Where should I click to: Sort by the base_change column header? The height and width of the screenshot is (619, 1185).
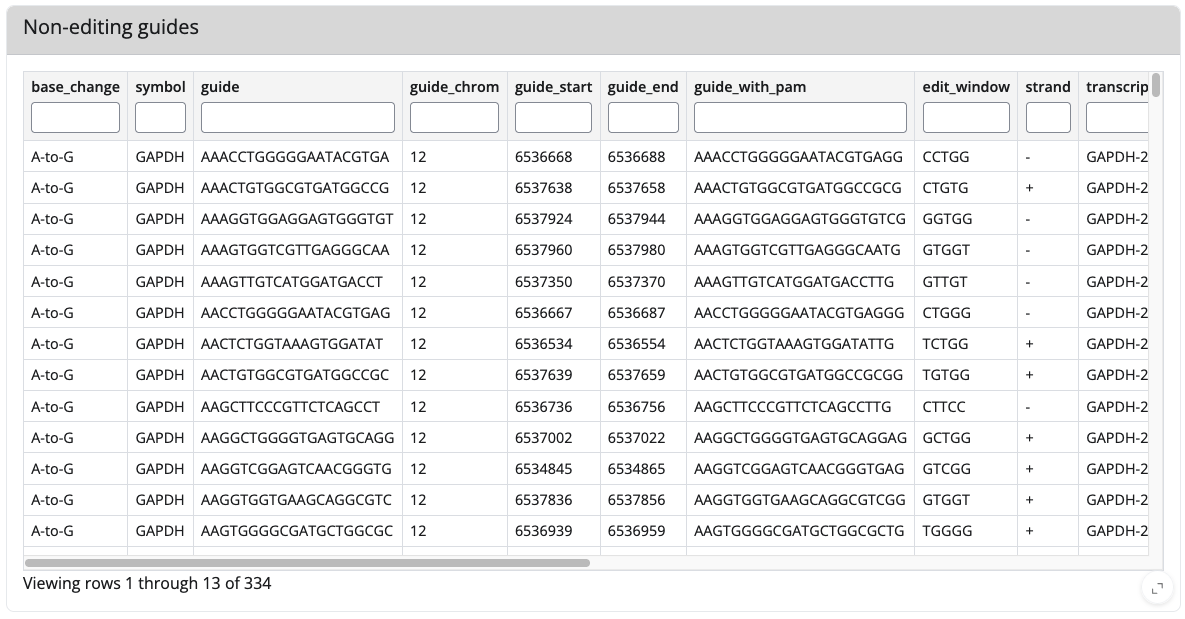75,87
